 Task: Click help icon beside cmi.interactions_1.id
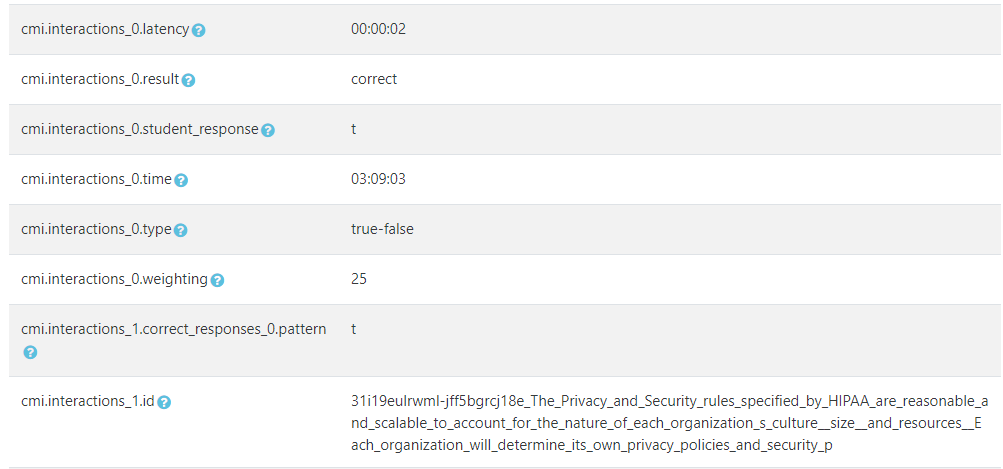[x=164, y=402]
